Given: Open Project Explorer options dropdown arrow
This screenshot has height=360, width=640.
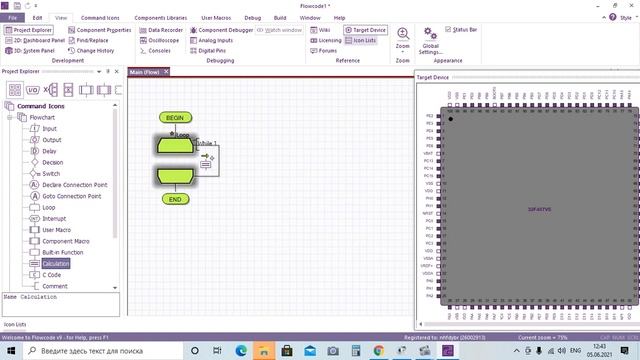Looking at the screenshot, I should click(99, 71).
